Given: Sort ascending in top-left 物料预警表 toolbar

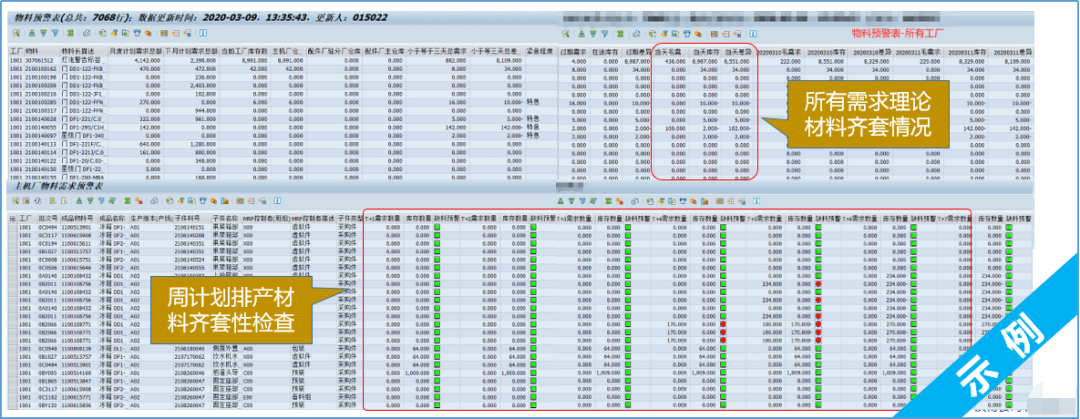Looking at the screenshot, I should (32, 33).
